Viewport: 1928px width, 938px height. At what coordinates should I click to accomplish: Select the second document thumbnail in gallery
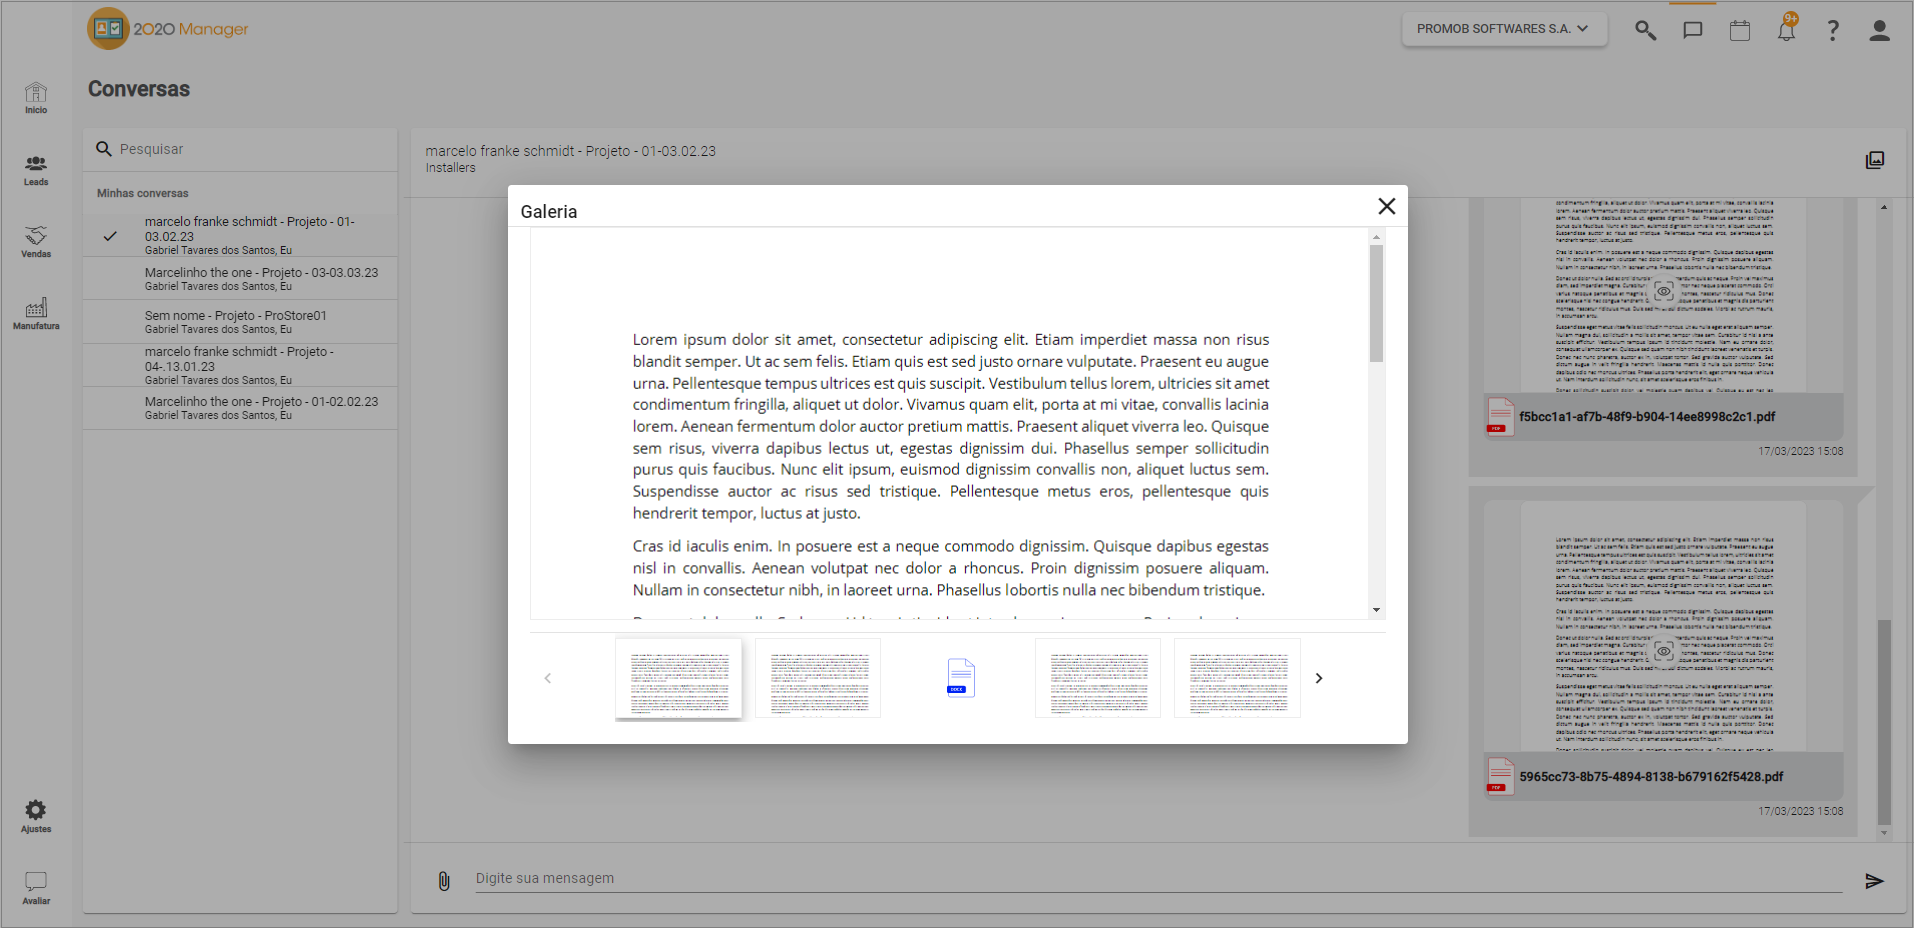pos(818,678)
